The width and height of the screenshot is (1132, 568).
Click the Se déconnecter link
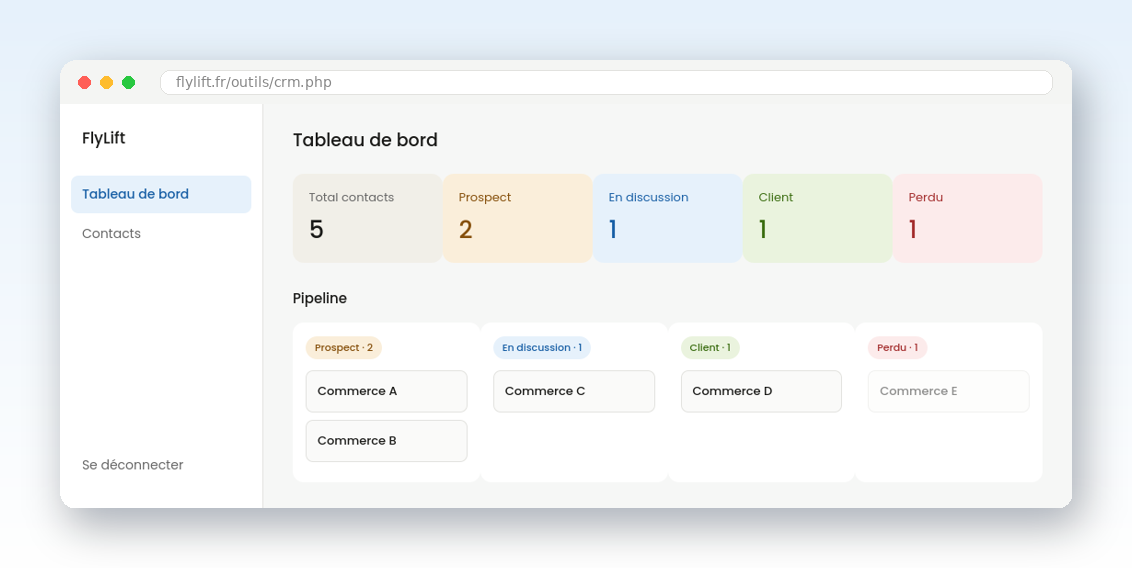(133, 465)
